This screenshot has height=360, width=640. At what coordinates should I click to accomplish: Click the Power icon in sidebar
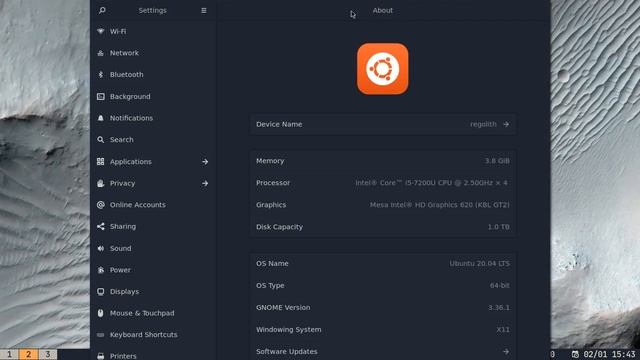pyautogui.click(x=100, y=270)
